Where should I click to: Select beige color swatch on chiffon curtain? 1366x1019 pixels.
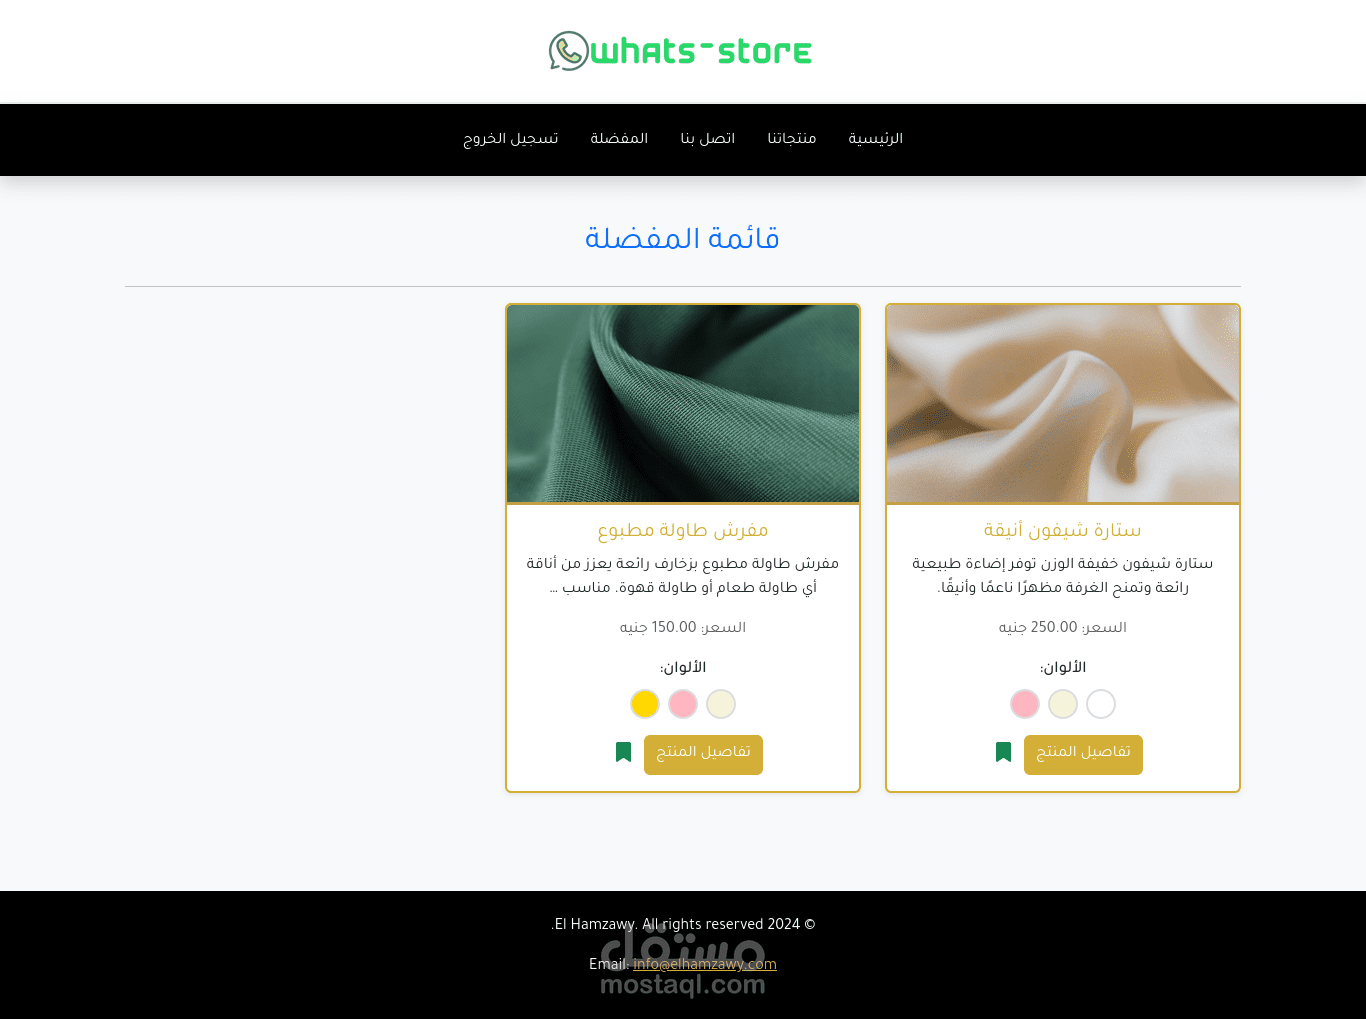click(1063, 704)
